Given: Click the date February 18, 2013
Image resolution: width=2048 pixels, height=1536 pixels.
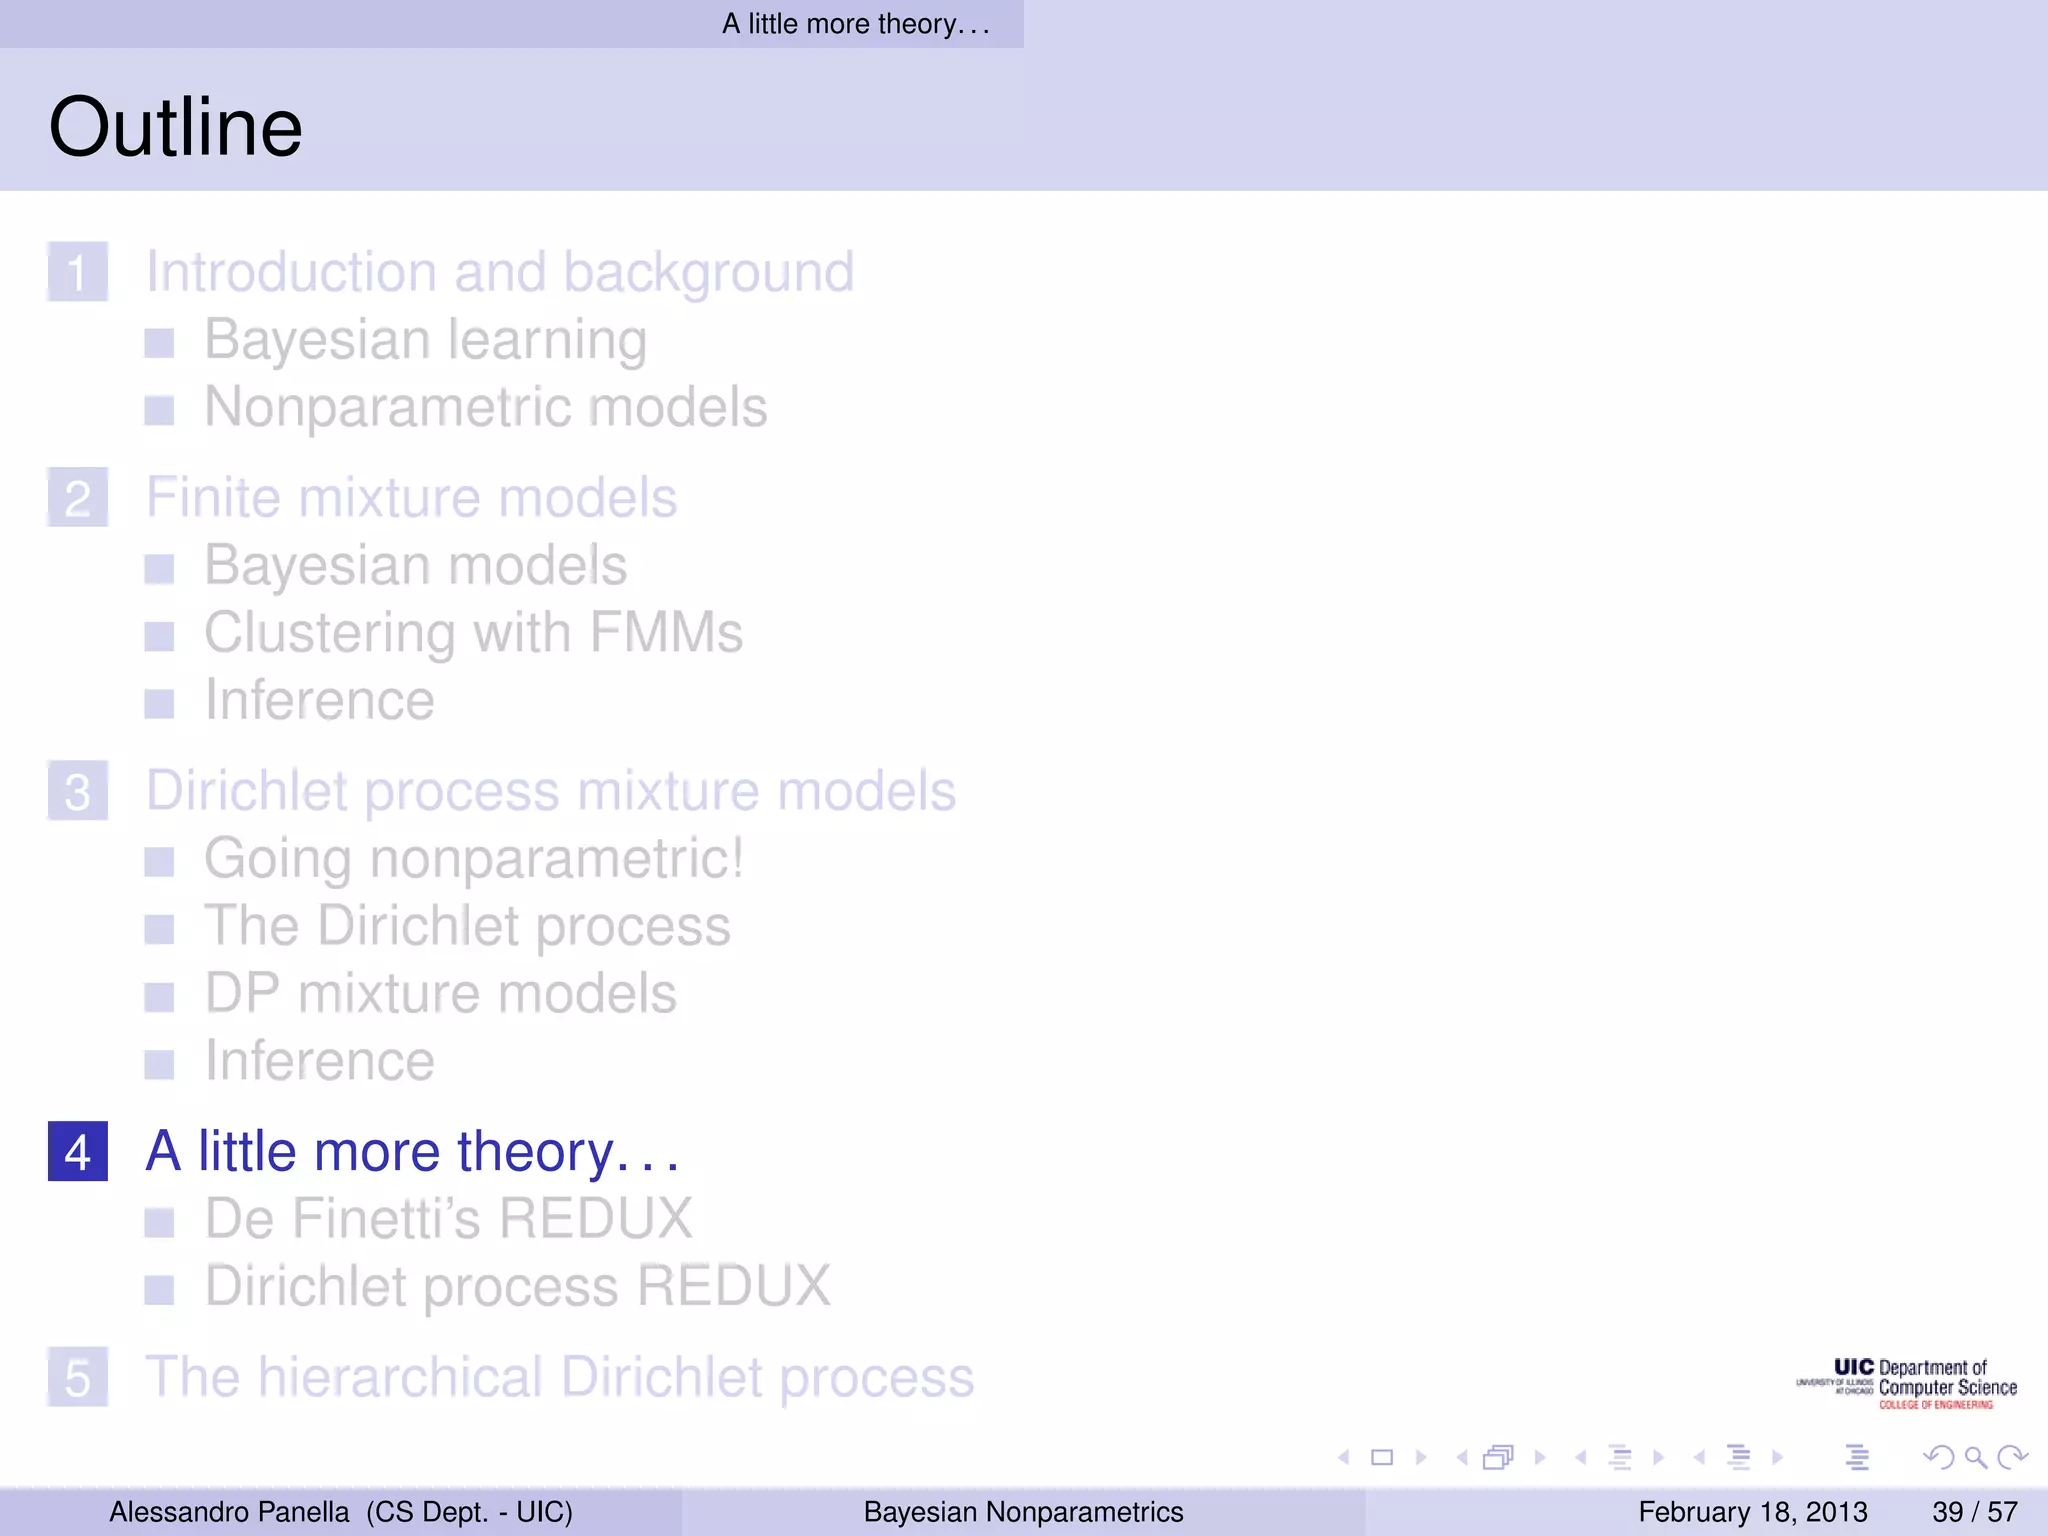Looking at the screenshot, I should [1753, 1512].
